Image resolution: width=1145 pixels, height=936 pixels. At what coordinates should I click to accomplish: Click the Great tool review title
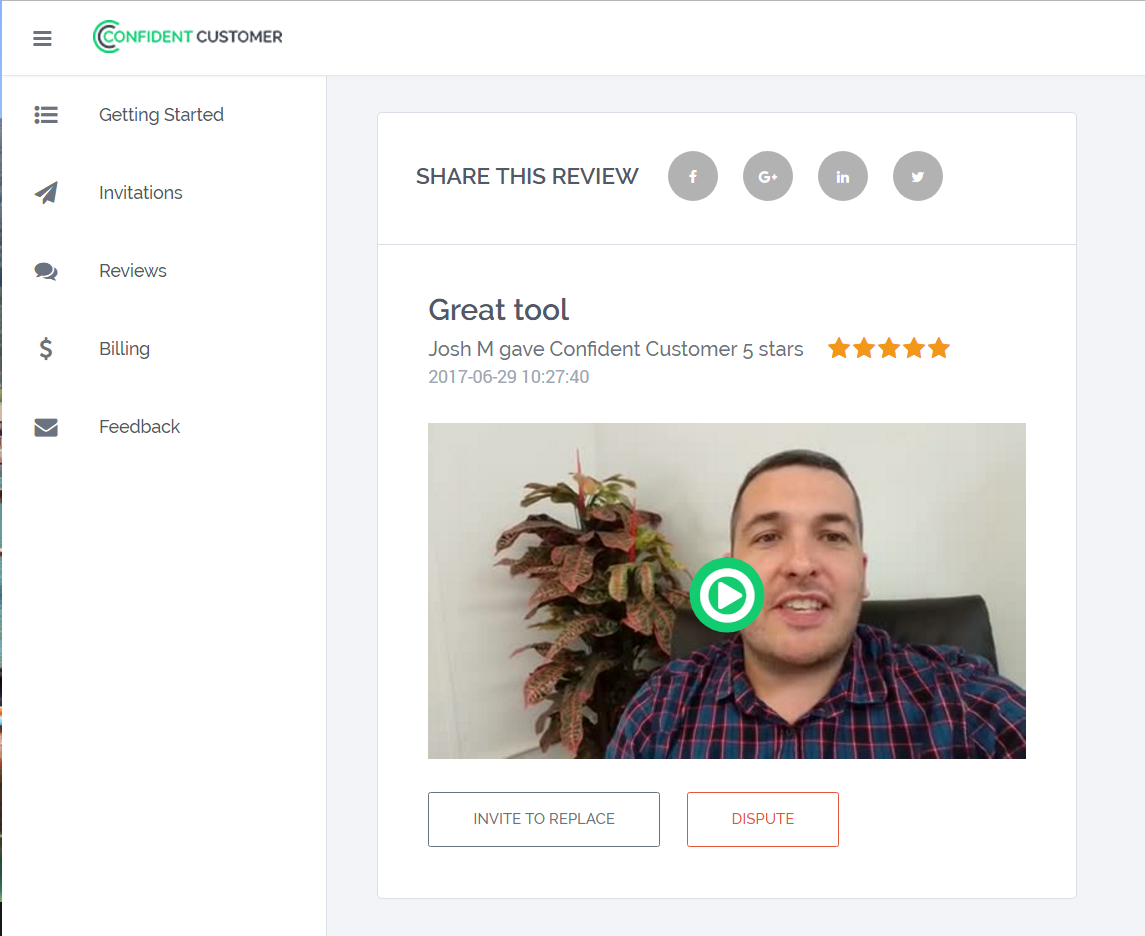click(499, 310)
